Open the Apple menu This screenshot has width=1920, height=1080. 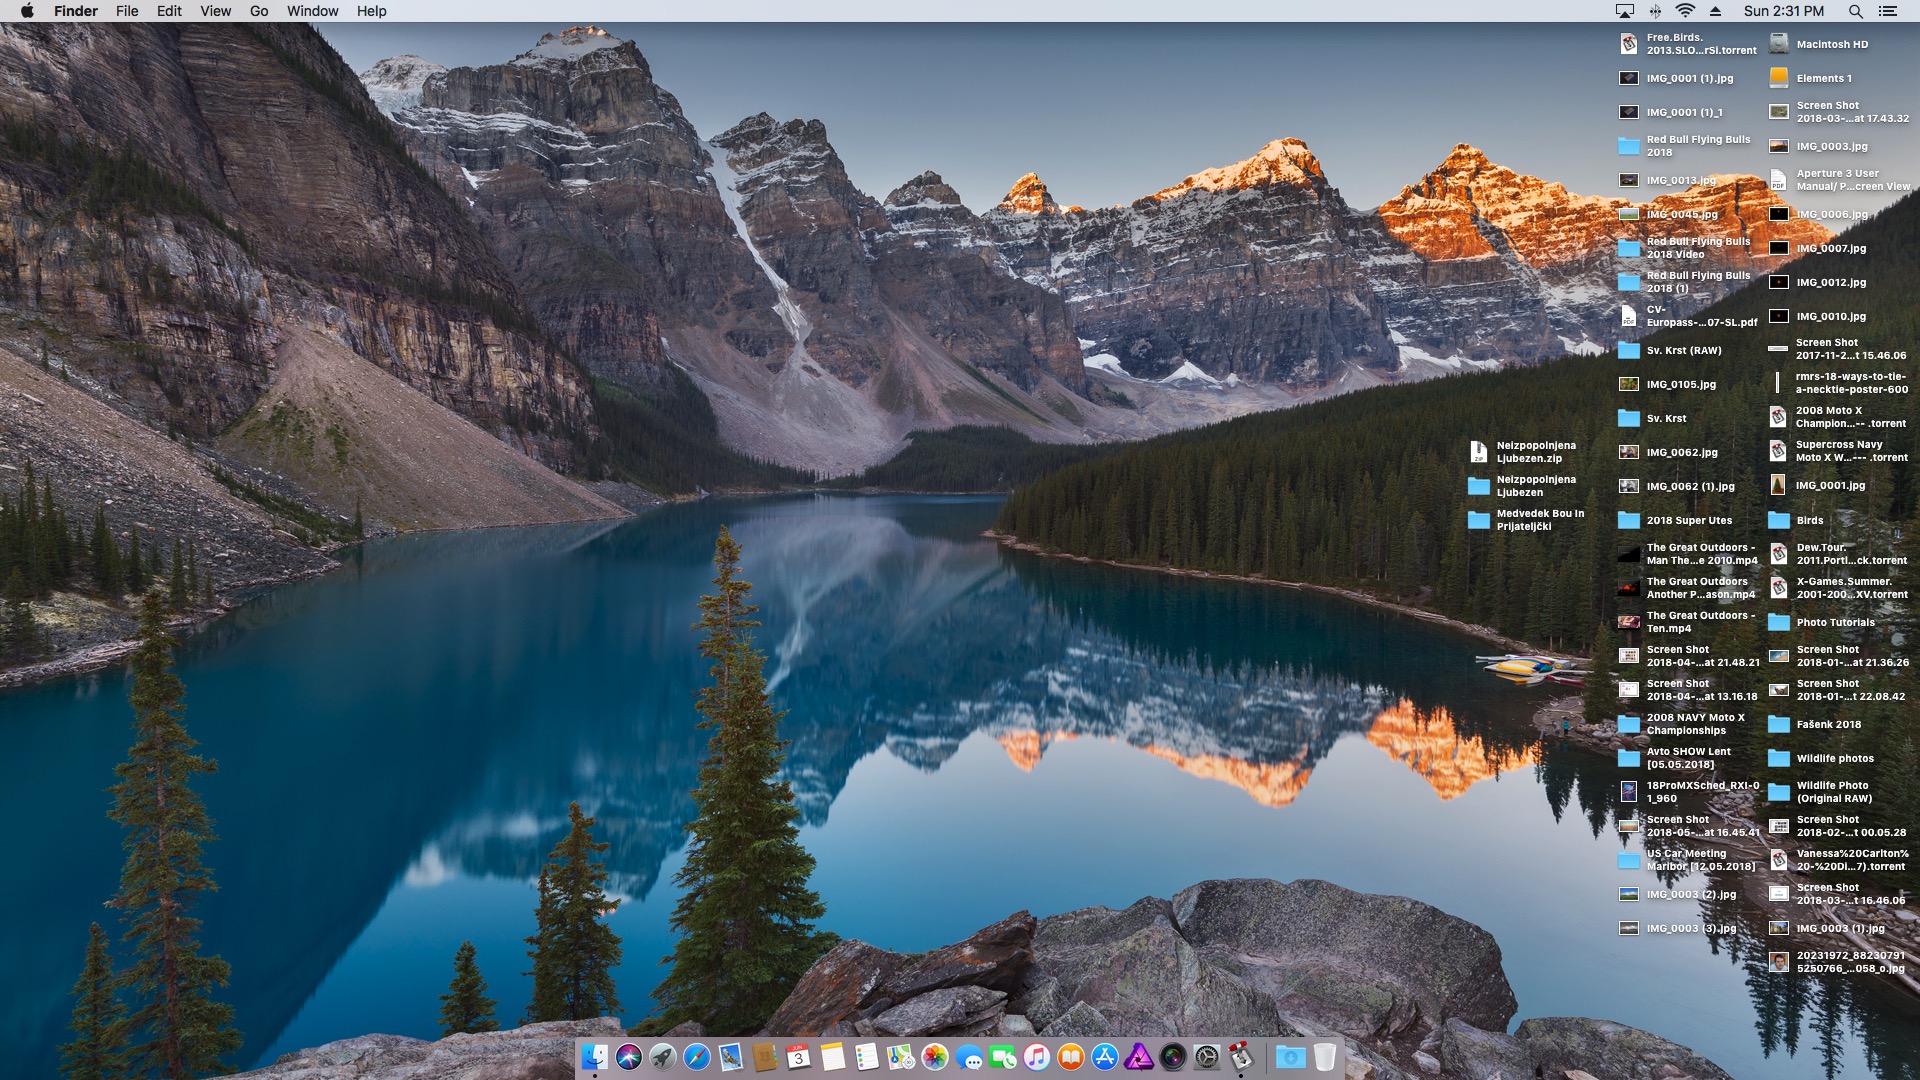[x=27, y=11]
